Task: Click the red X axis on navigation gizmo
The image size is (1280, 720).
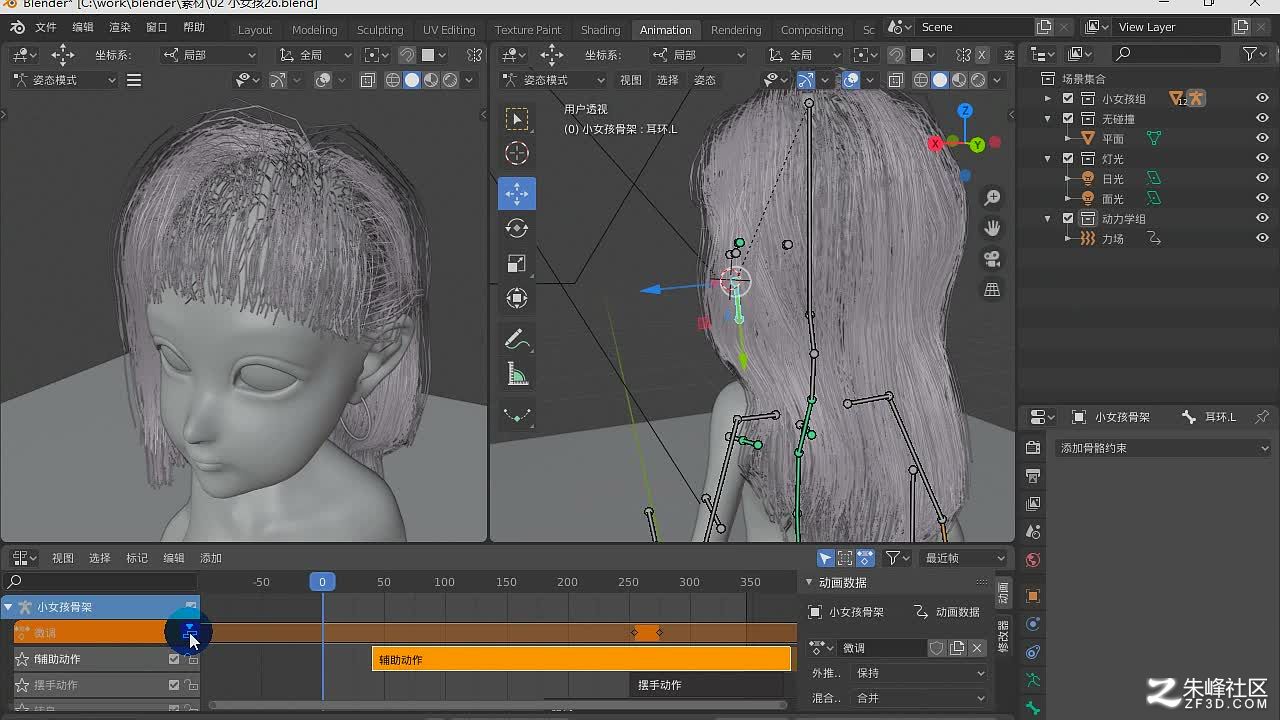Action: point(936,144)
